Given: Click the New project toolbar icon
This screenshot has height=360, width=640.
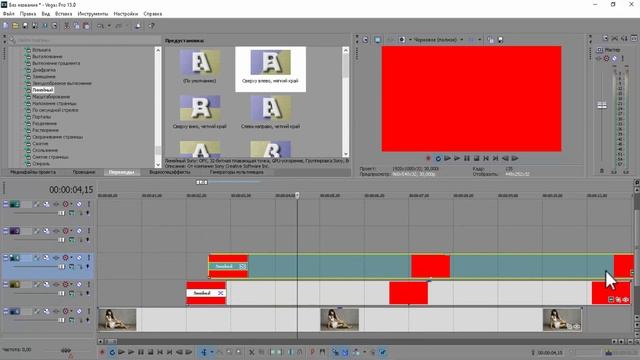Looking at the screenshot, I should tap(5, 26).
